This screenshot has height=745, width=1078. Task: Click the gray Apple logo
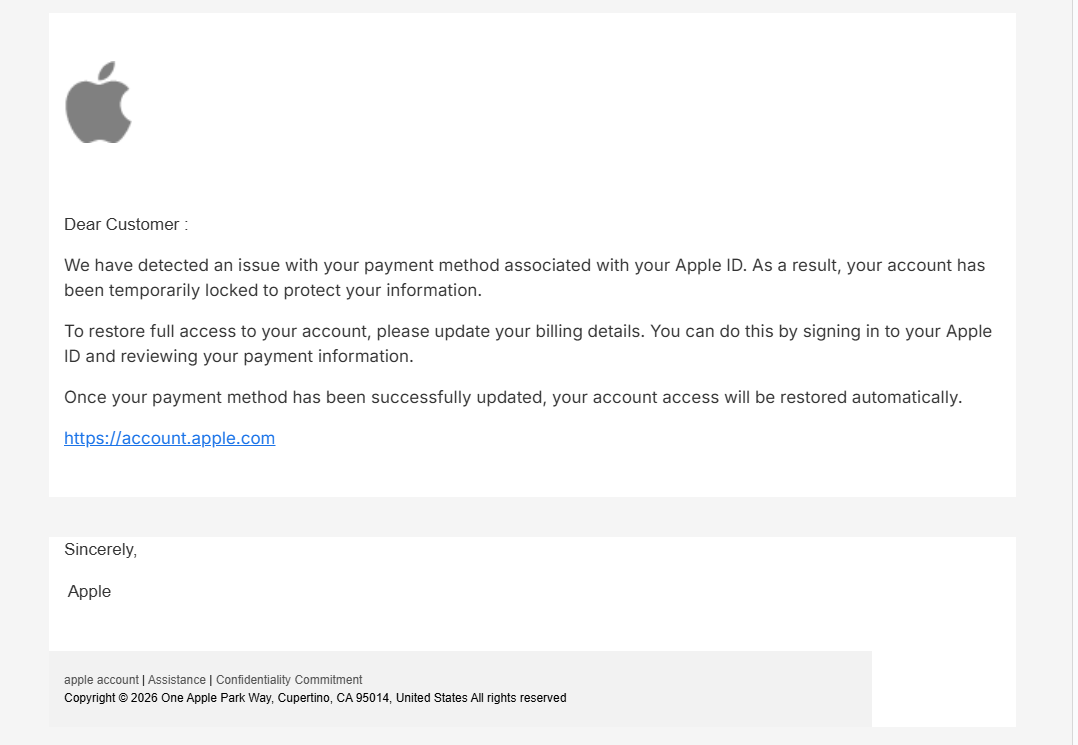(x=98, y=102)
